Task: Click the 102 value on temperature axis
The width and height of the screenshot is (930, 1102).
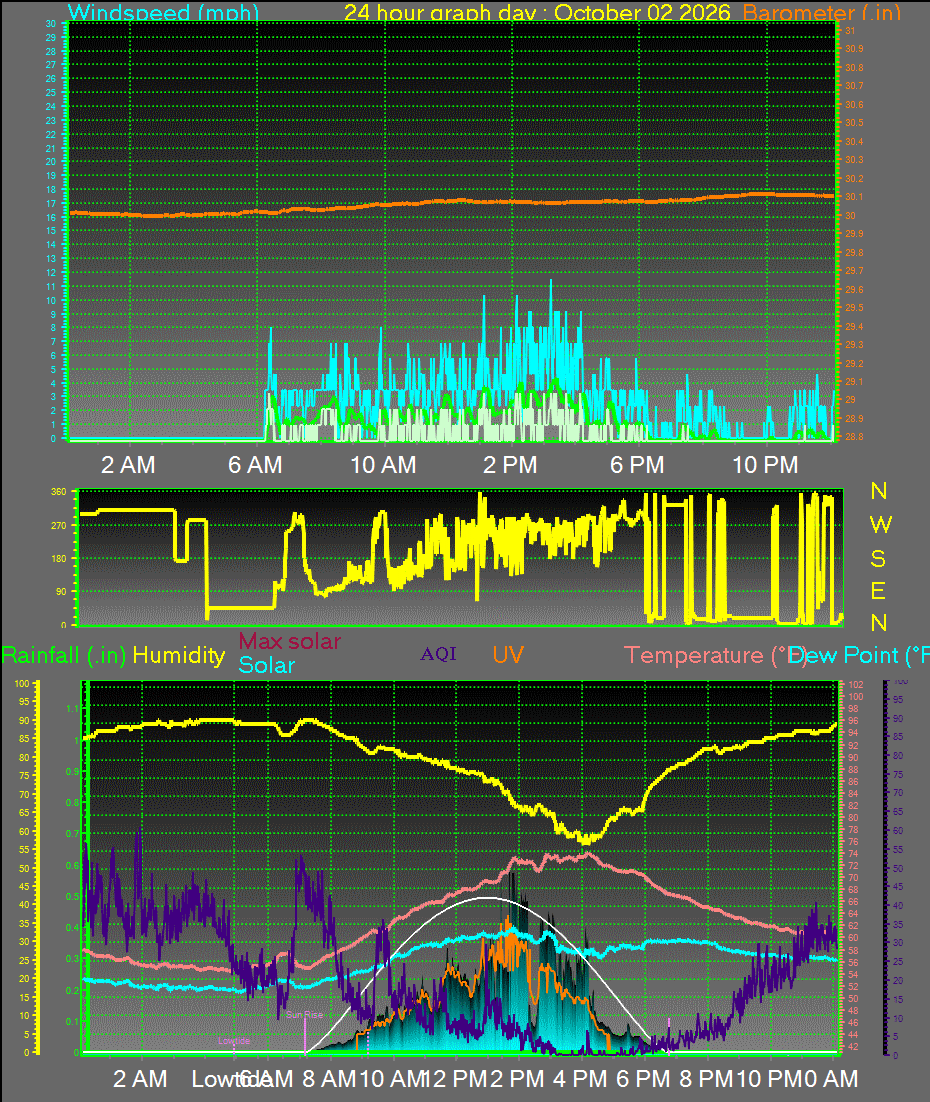Action: point(855,685)
